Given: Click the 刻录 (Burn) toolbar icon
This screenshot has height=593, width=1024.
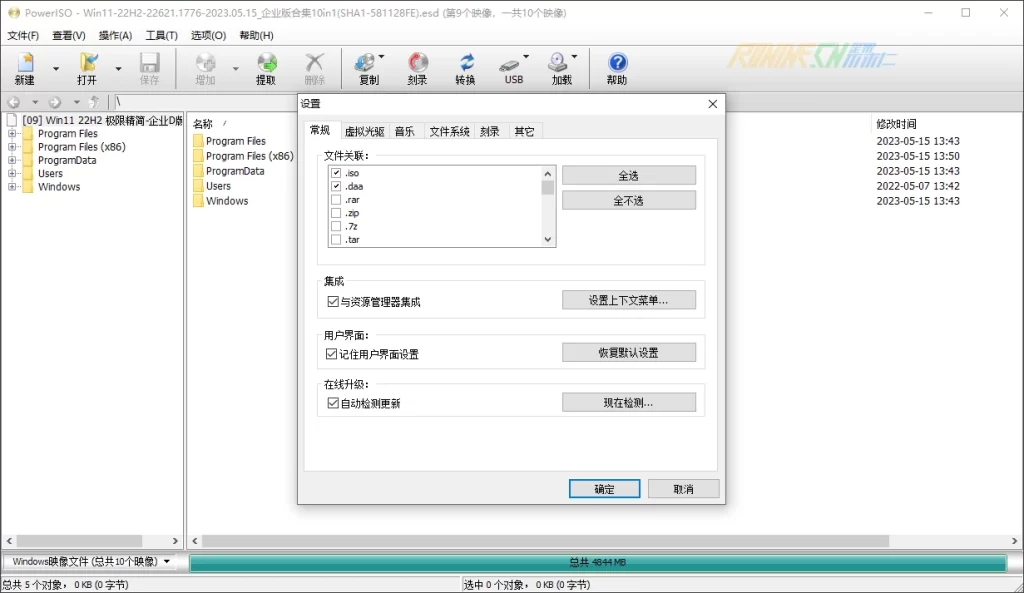Looking at the screenshot, I should pos(418,64).
